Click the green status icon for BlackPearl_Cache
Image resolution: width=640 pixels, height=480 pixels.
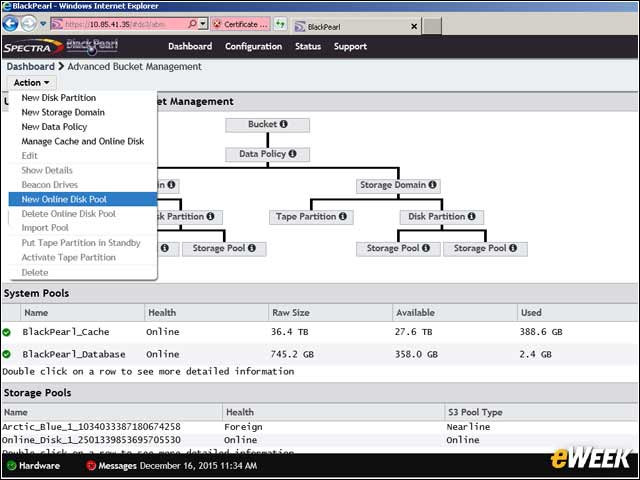point(7,332)
